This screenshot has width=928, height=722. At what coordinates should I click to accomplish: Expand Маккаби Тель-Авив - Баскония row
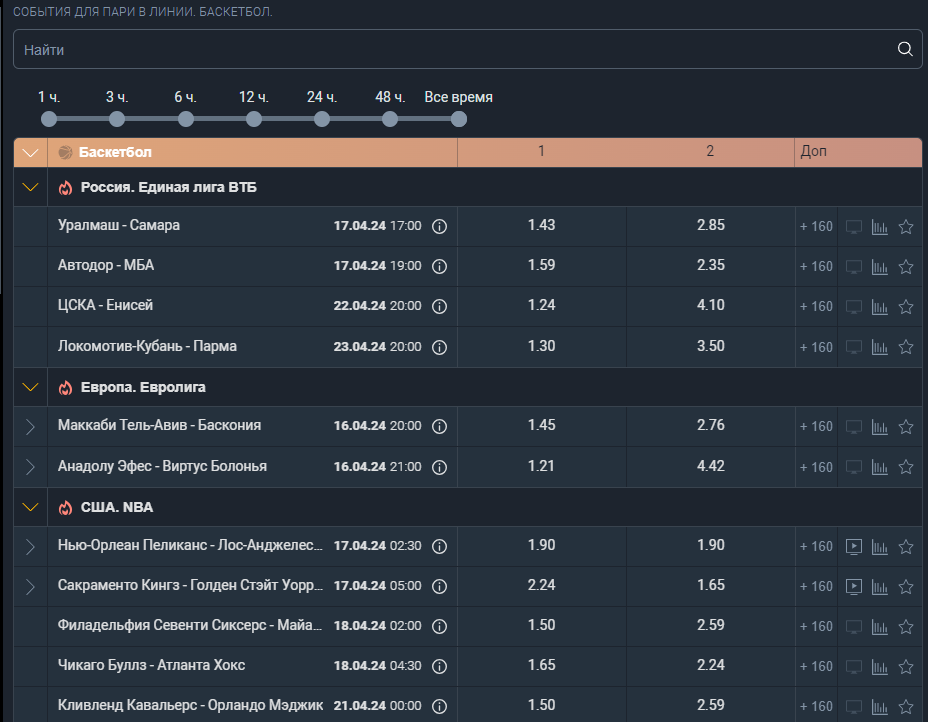click(30, 427)
